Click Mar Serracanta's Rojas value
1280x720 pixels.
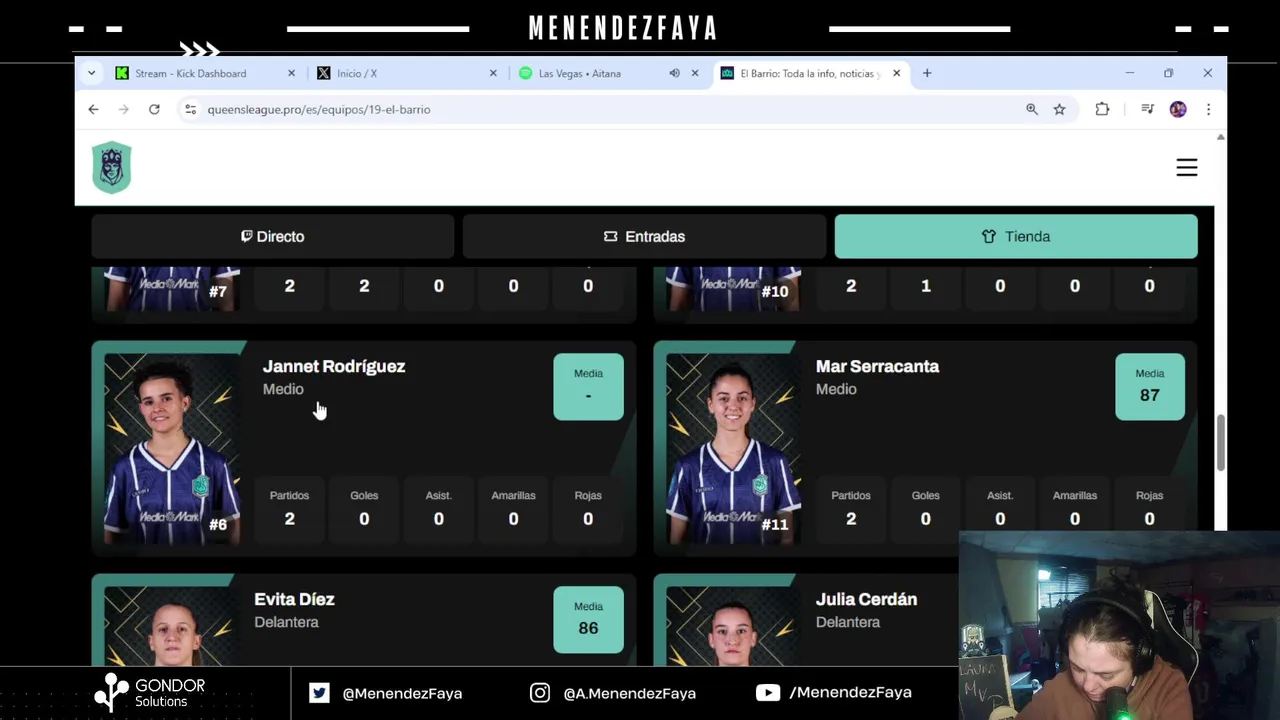(x=1149, y=519)
